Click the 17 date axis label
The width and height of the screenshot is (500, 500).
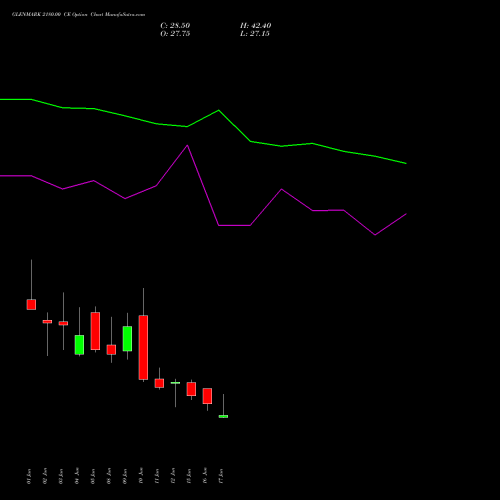221,476
